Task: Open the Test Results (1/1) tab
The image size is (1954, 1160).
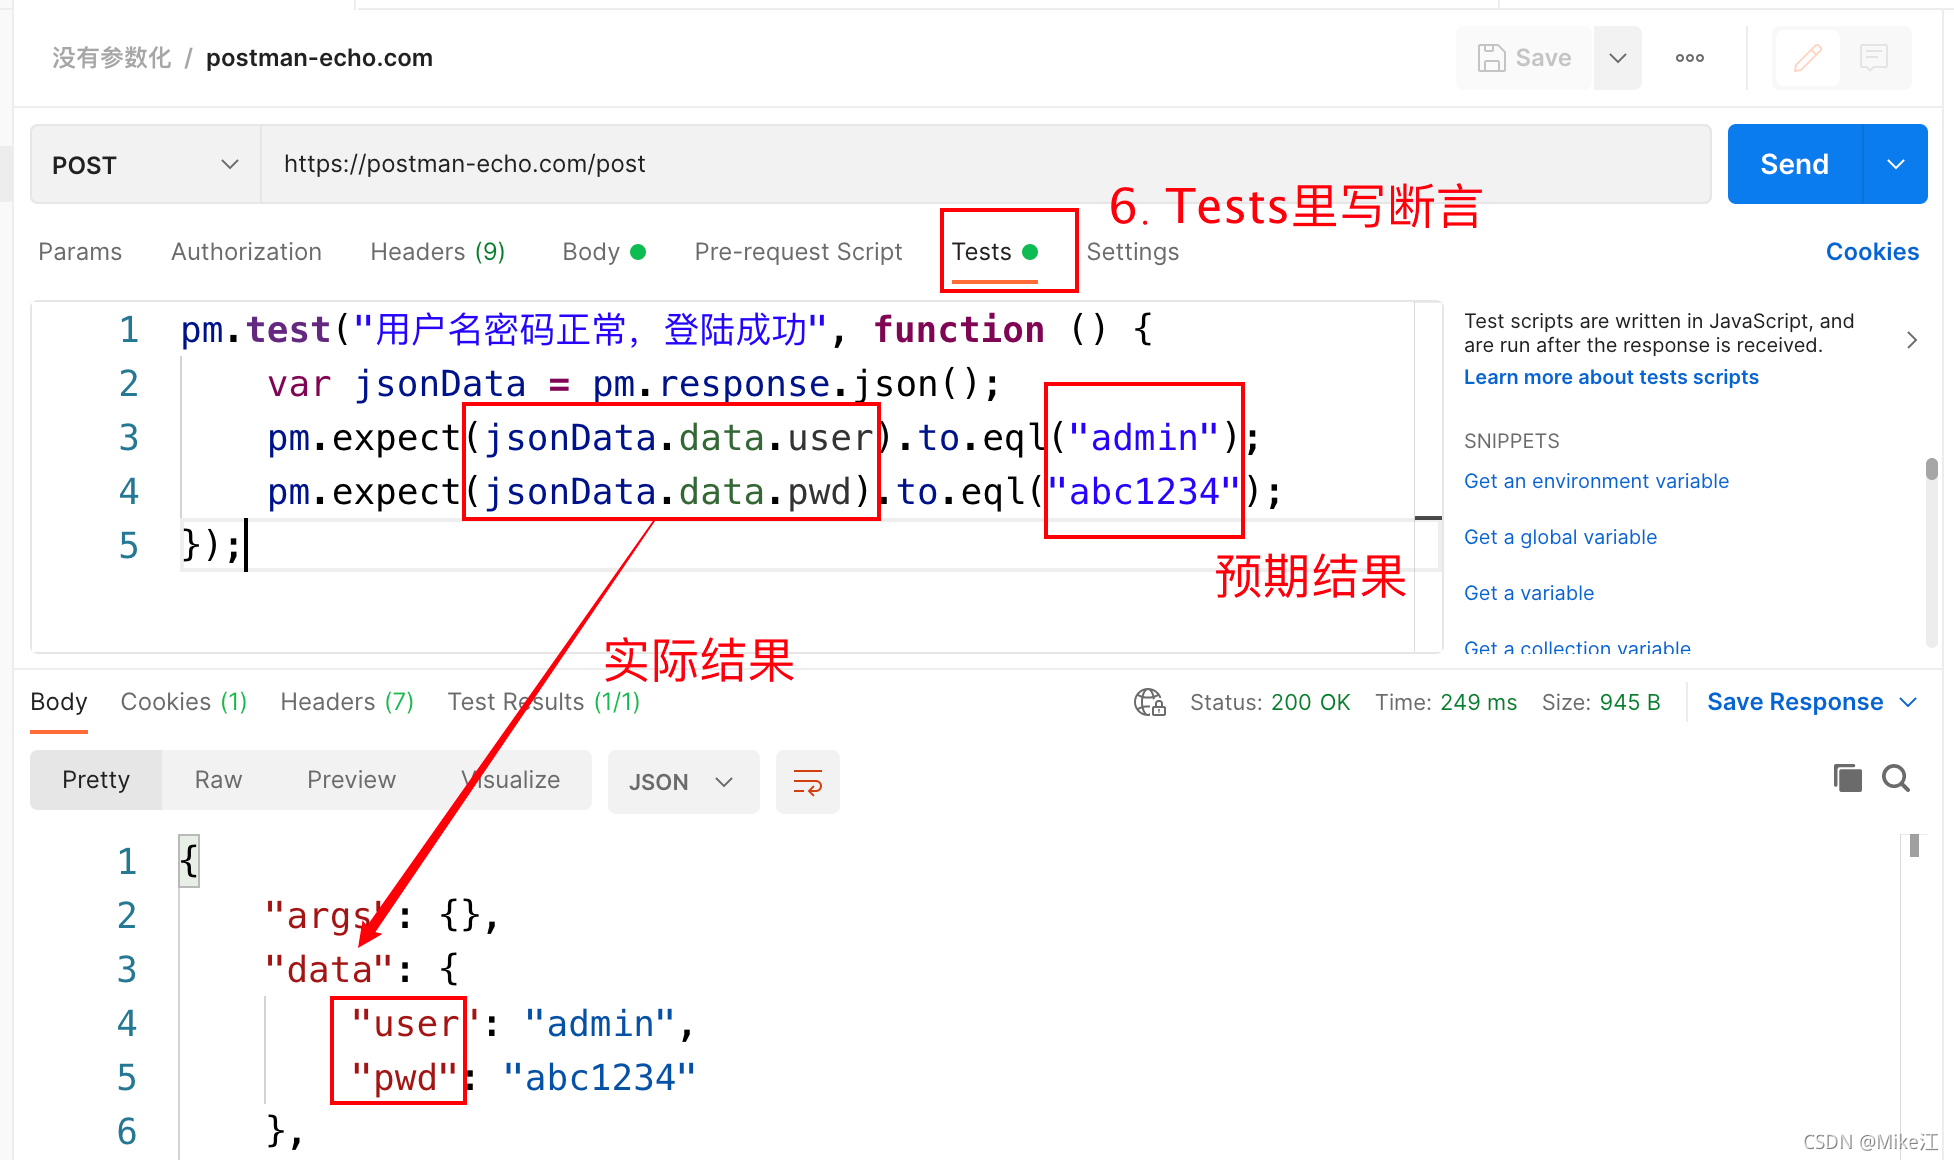Action: click(544, 702)
